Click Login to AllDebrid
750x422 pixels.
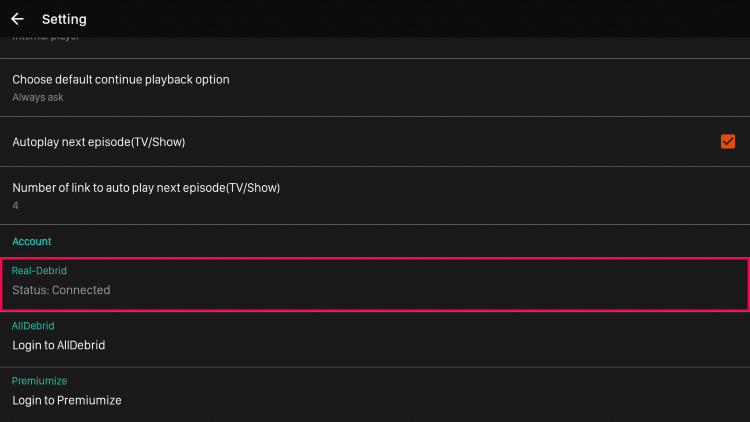[58, 345]
